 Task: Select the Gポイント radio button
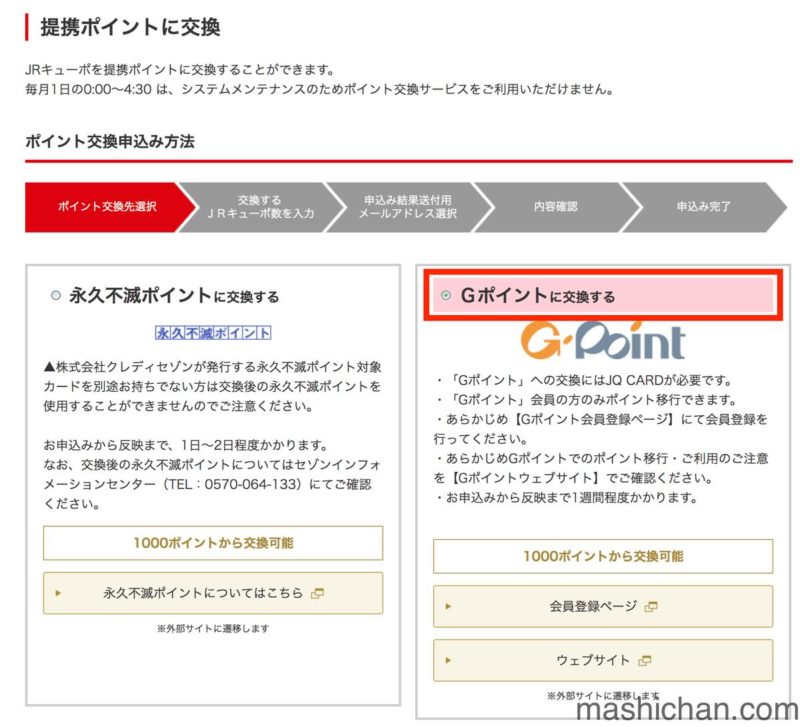coord(446,295)
